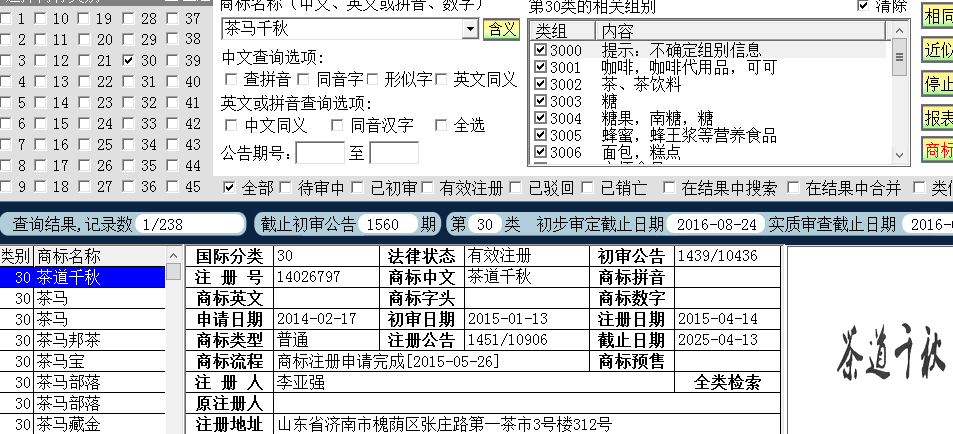The image size is (953, 434).
Task: Click the application date 2014-02-17
Action: point(316,319)
